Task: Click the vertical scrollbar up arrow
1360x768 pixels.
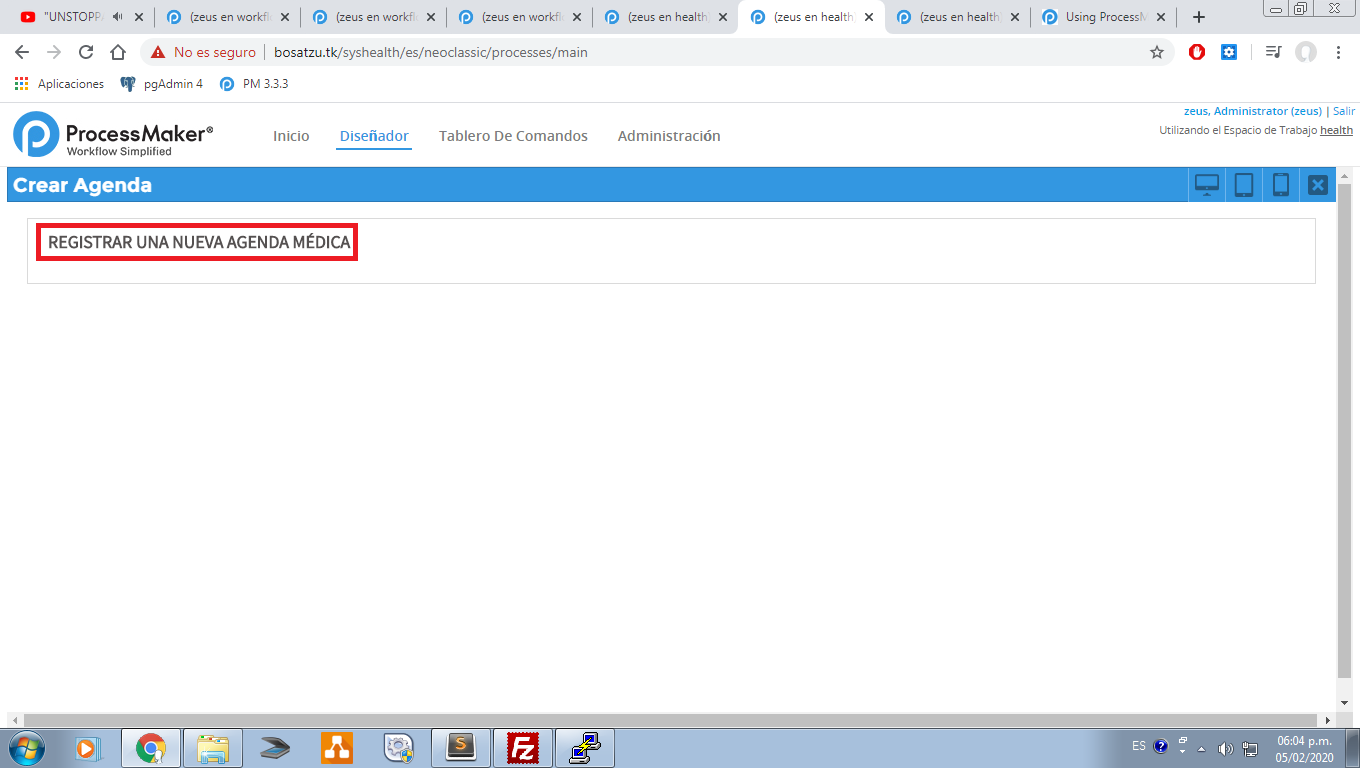Action: coord(1344,177)
